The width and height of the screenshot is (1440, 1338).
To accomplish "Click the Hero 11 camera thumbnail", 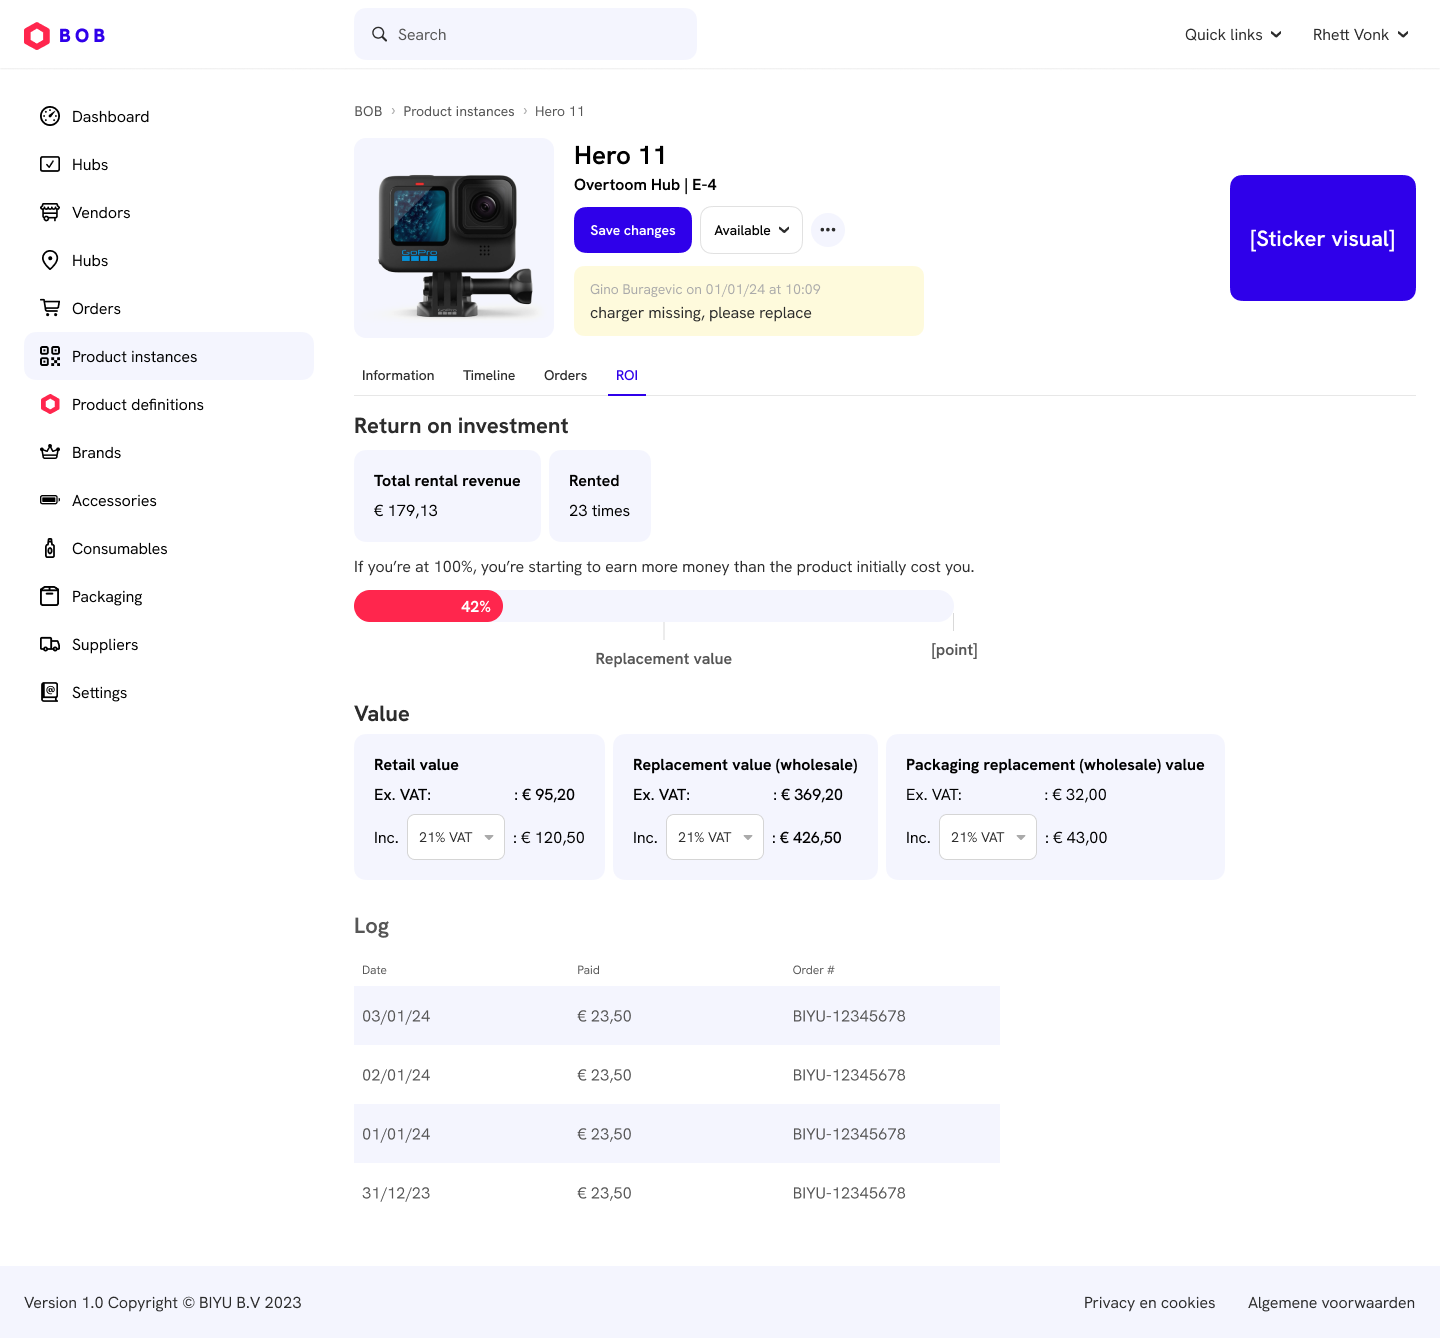I will (454, 238).
